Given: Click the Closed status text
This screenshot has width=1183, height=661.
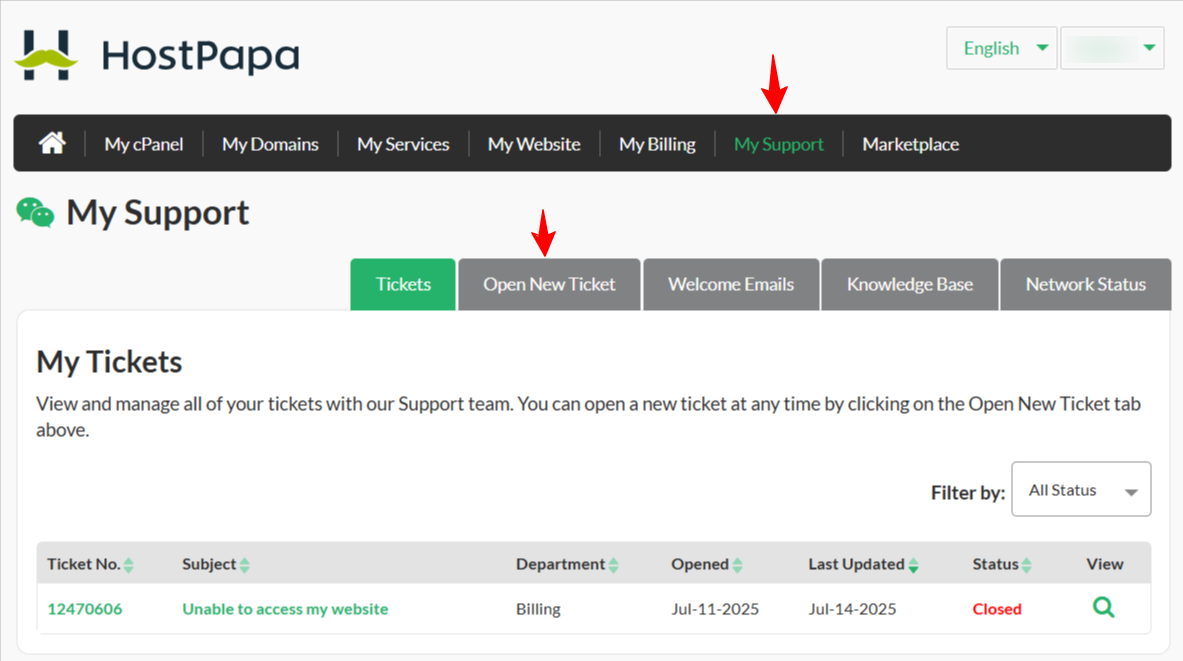Looking at the screenshot, I should [x=997, y=609].
